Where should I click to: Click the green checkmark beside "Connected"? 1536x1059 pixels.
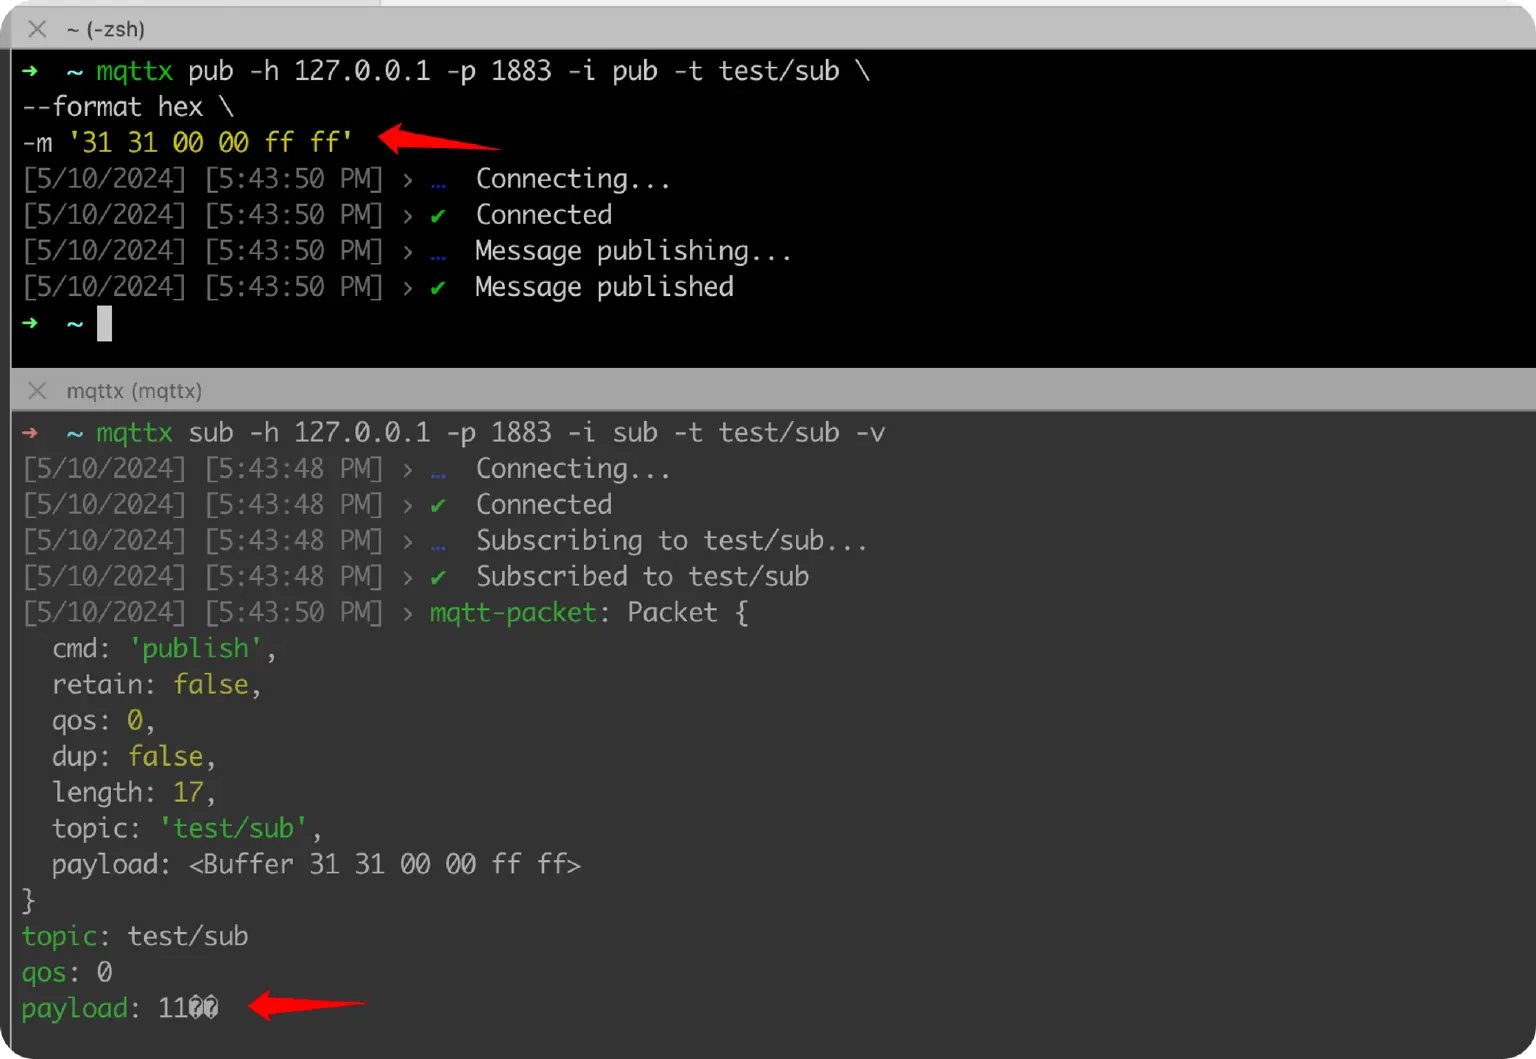coord(438,214)
